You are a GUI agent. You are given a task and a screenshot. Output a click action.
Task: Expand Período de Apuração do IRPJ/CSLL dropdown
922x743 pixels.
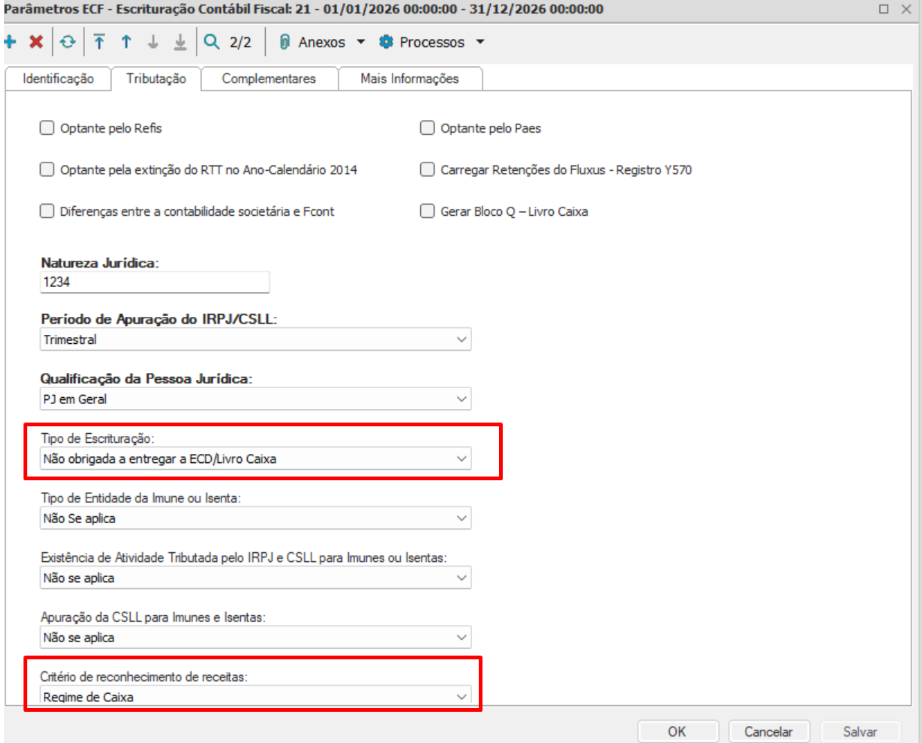point(256,340)
